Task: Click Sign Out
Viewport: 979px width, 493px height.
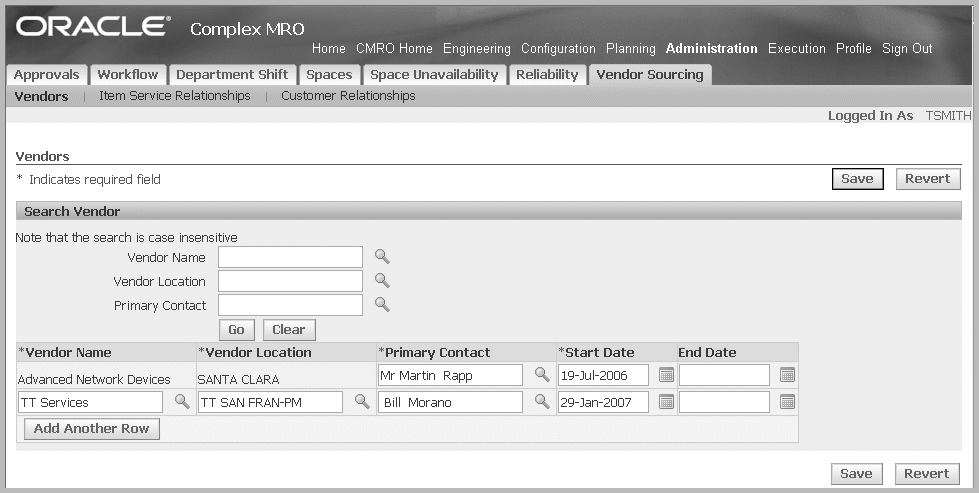Action: pos(907,49)
